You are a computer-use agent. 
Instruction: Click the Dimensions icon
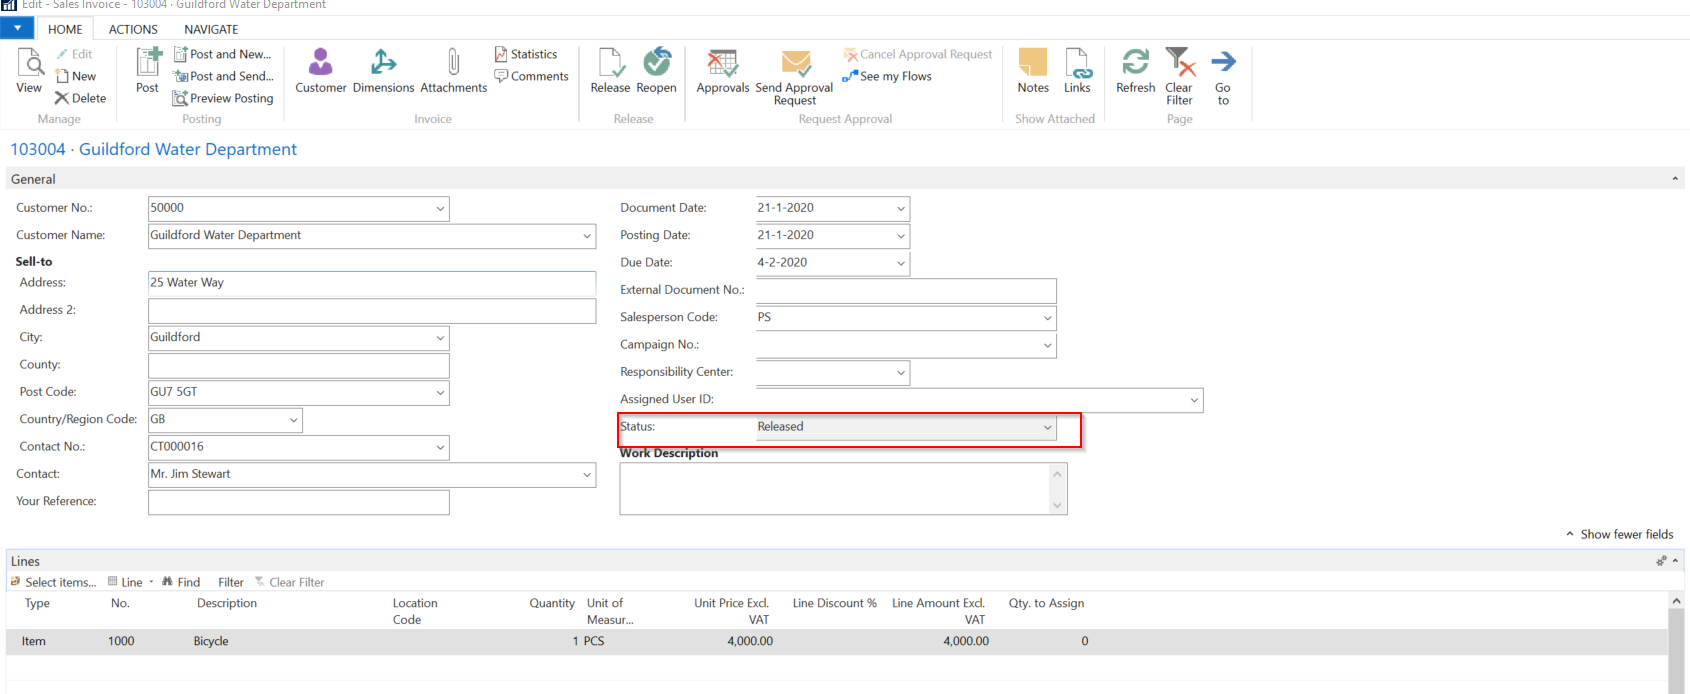pyautogui.click(x=383, y=64)
